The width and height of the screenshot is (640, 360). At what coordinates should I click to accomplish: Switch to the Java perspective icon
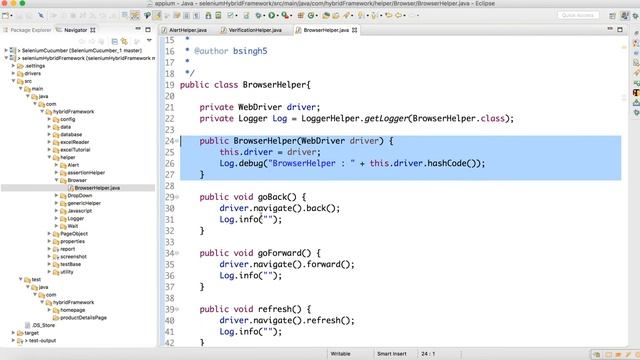point(624,16)
